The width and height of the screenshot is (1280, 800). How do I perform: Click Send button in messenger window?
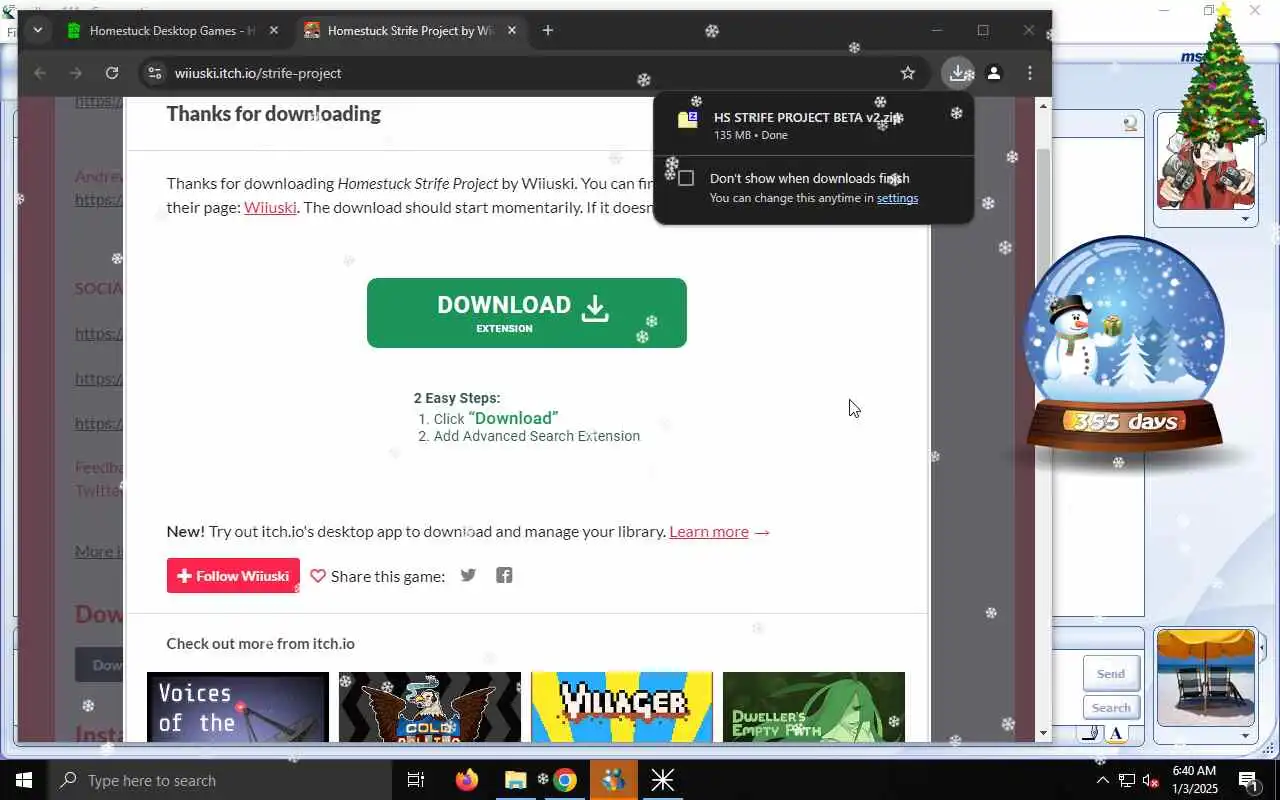click(x=1111, y=673)
